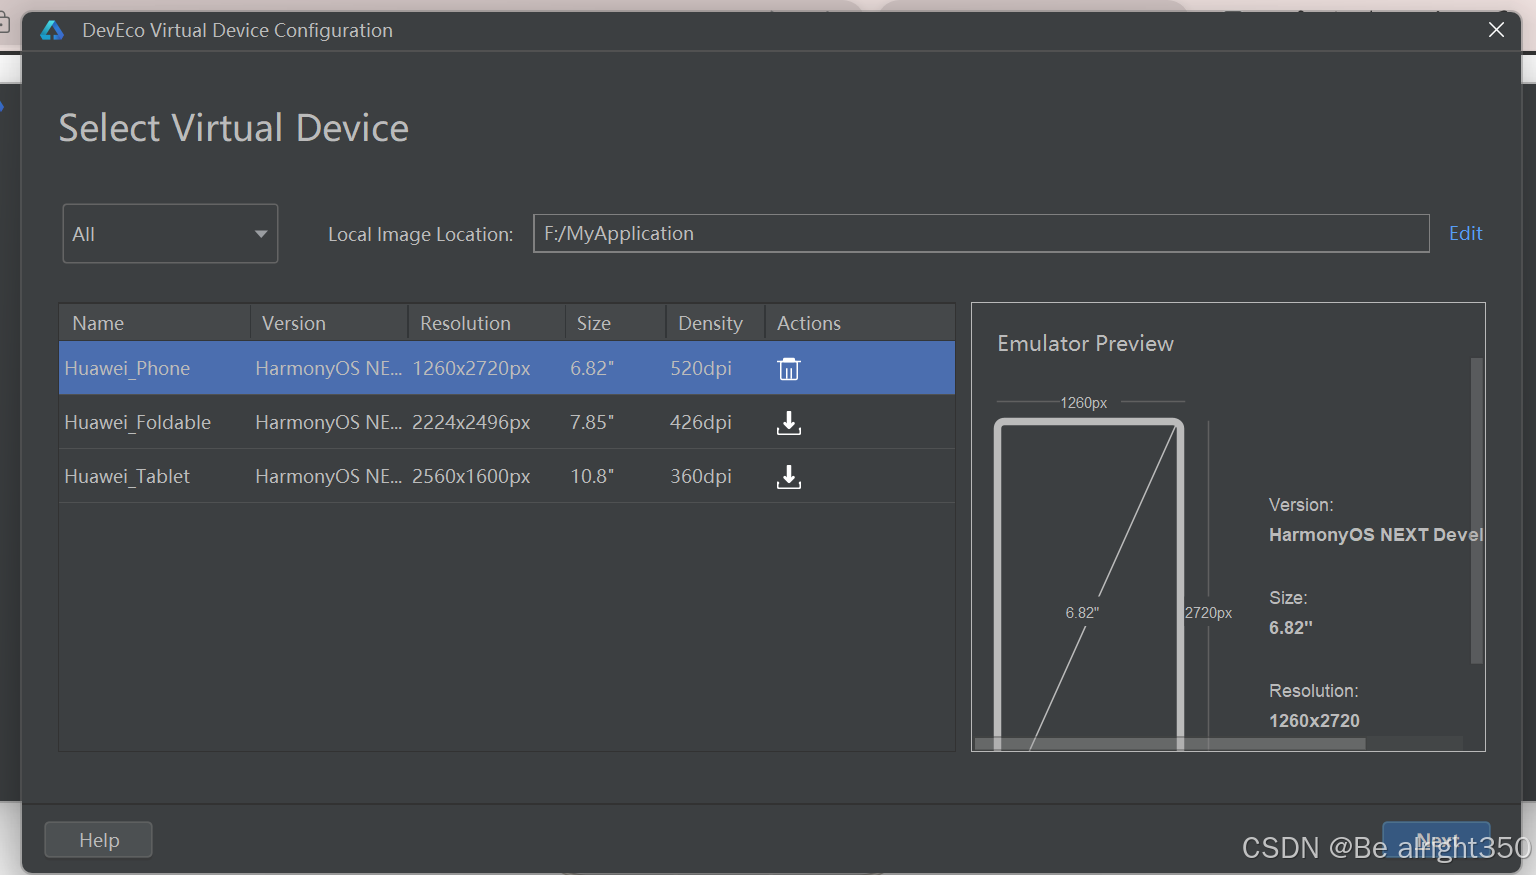Click the DevEco Studio logo icon

click(52, 31)
